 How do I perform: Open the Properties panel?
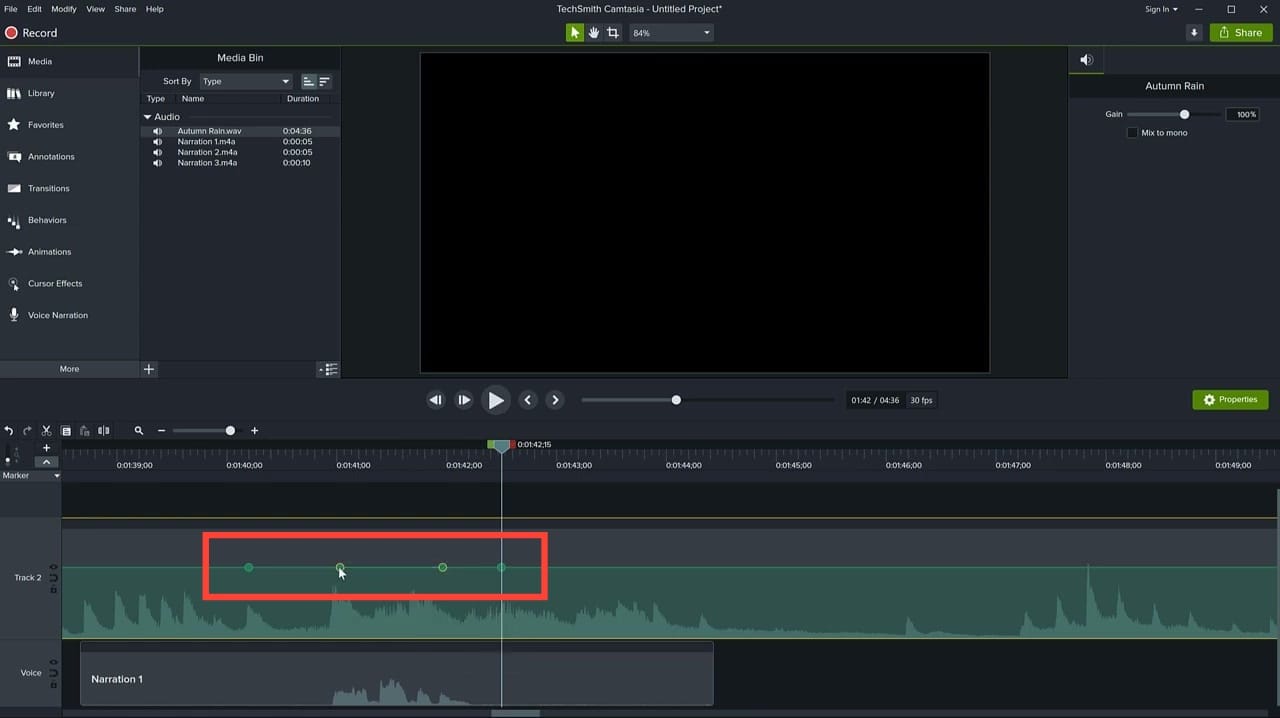[1230, 399]
